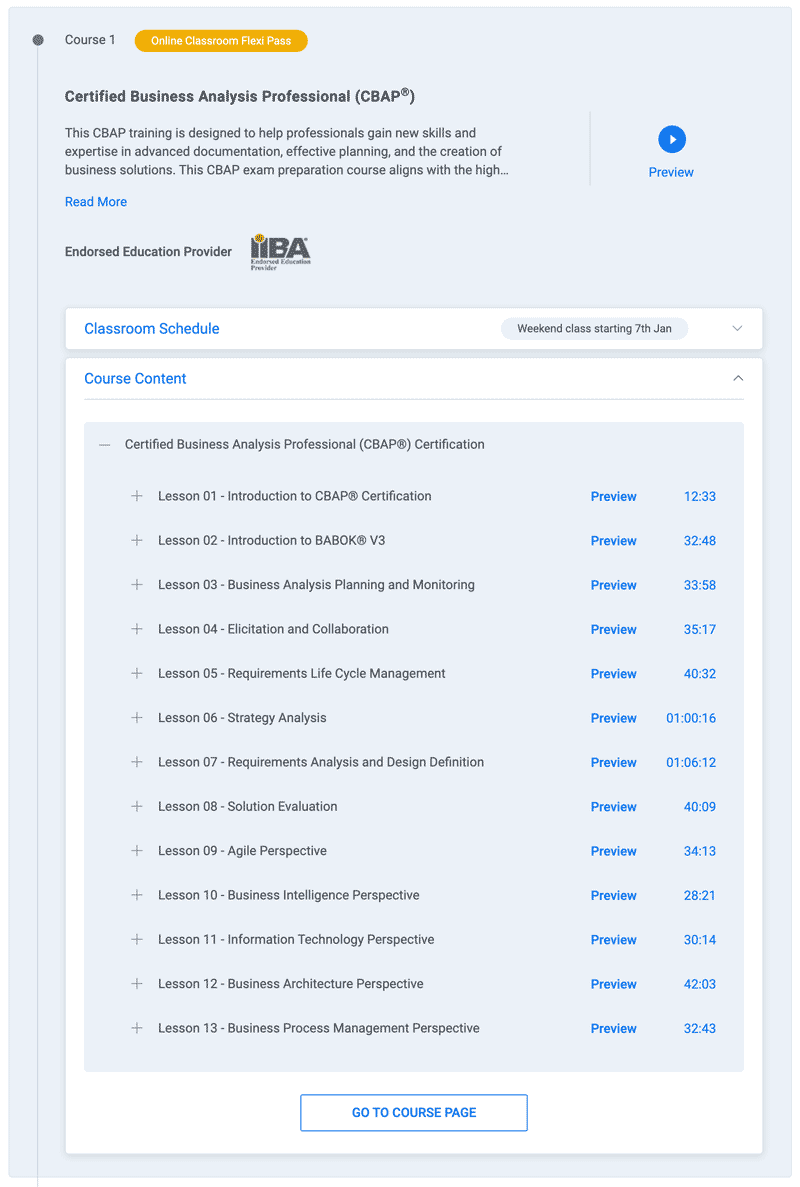
Task: Click the Preview label under play button
Action: tap(671, 173)
